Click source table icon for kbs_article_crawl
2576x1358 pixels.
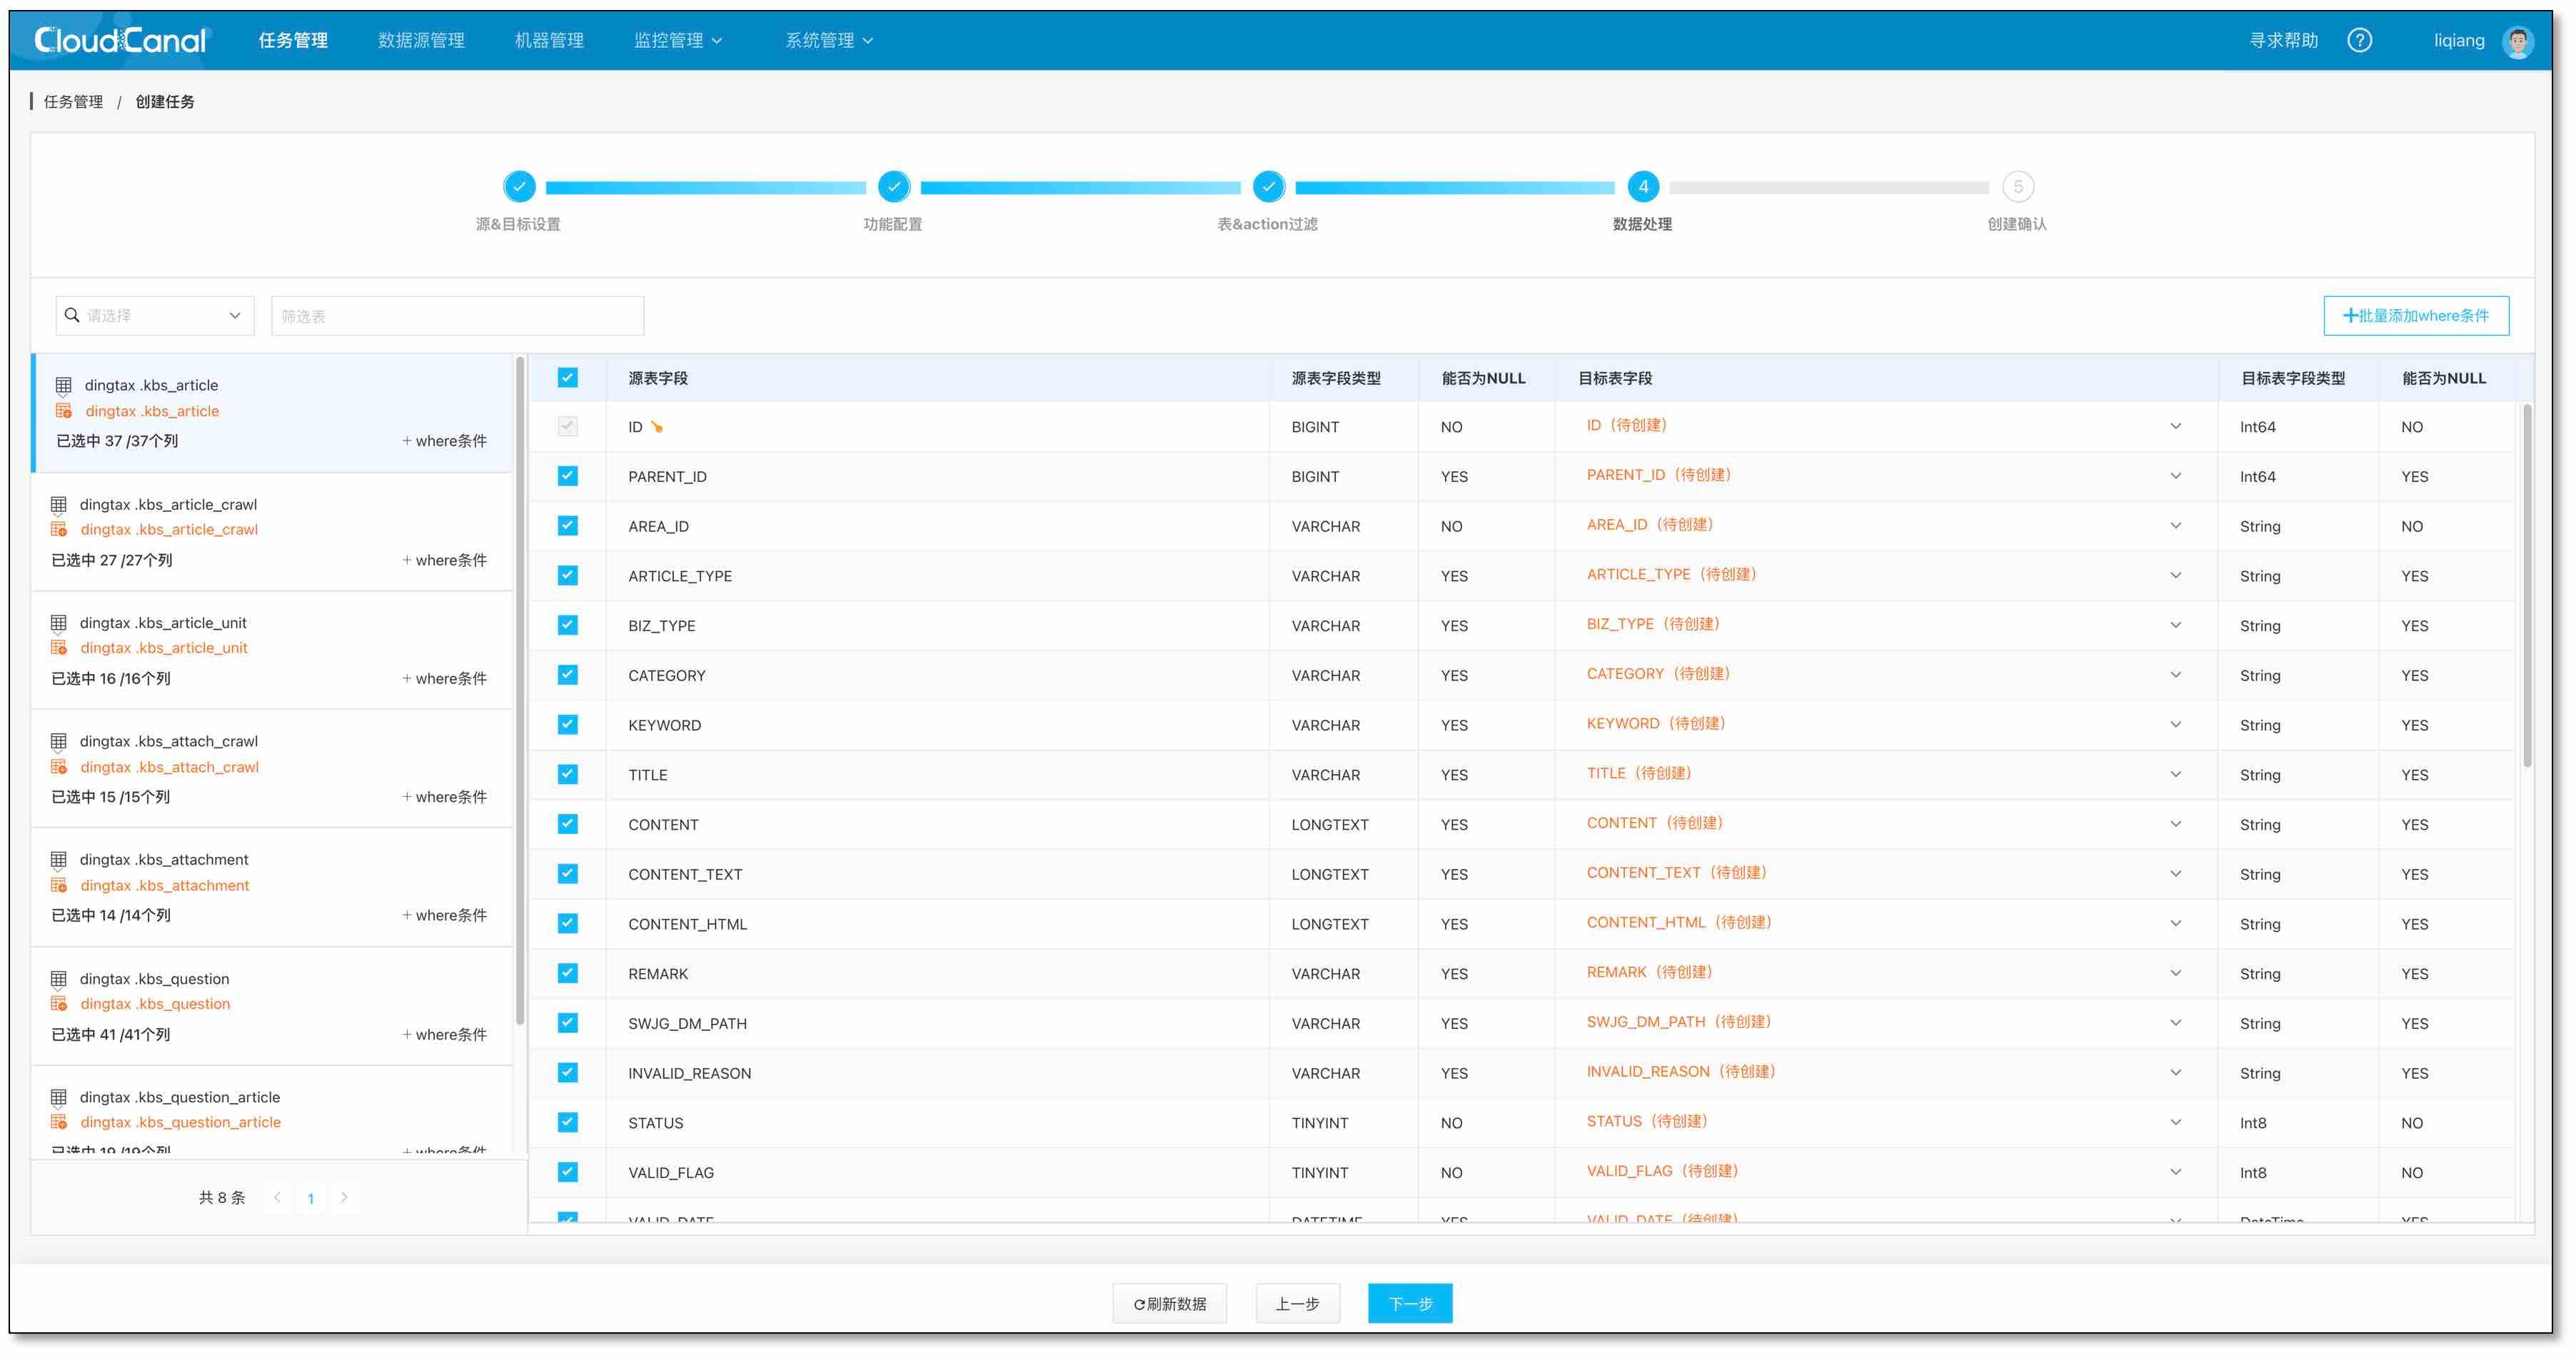[59, 504]
